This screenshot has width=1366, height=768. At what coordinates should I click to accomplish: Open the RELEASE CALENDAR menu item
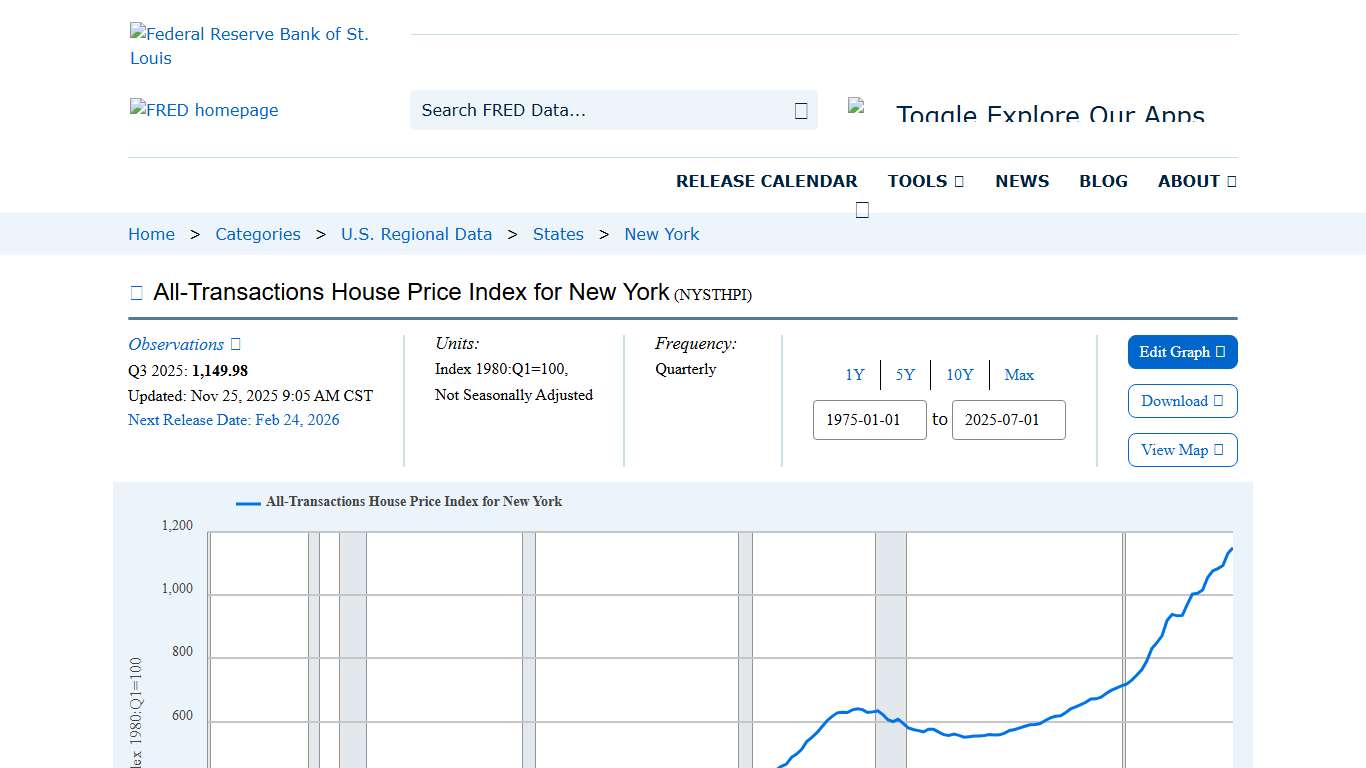pos(767,181)
